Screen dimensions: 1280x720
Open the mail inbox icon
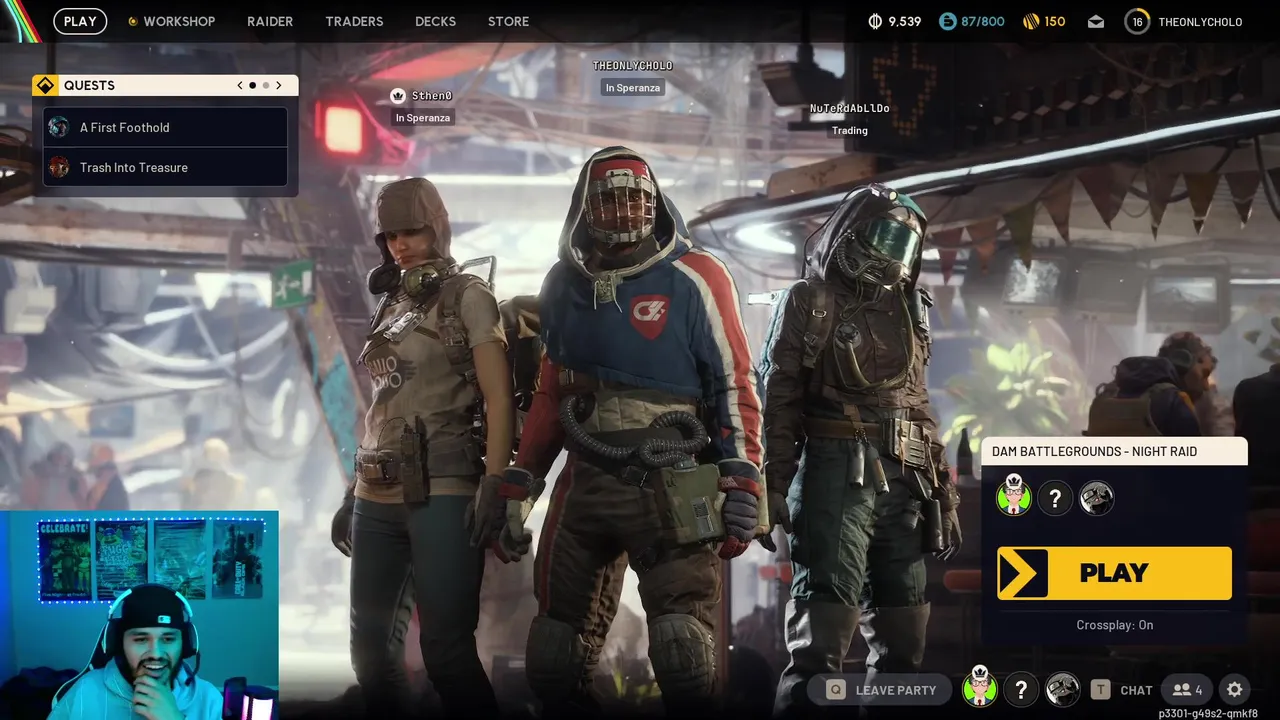[1096, 22]
